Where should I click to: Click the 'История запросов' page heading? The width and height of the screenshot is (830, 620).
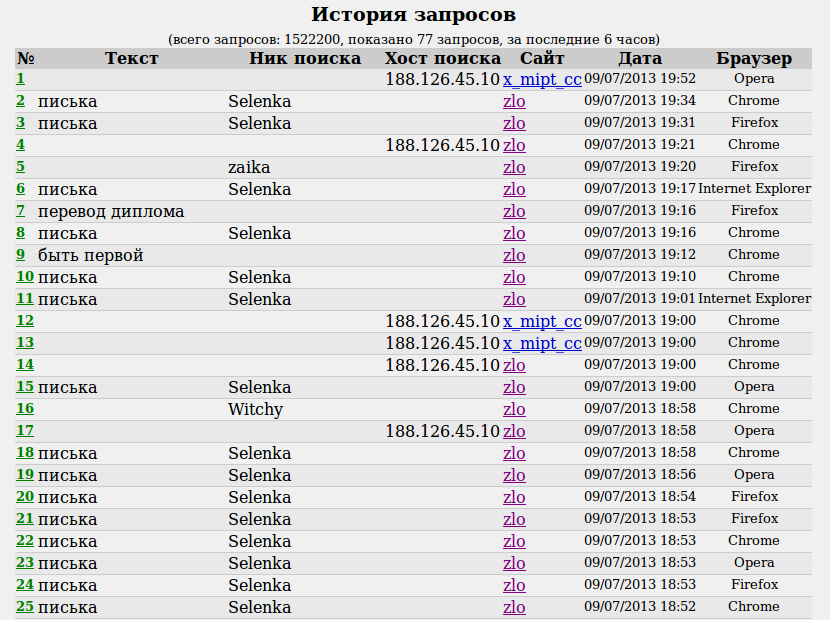[x=414, y=14]
